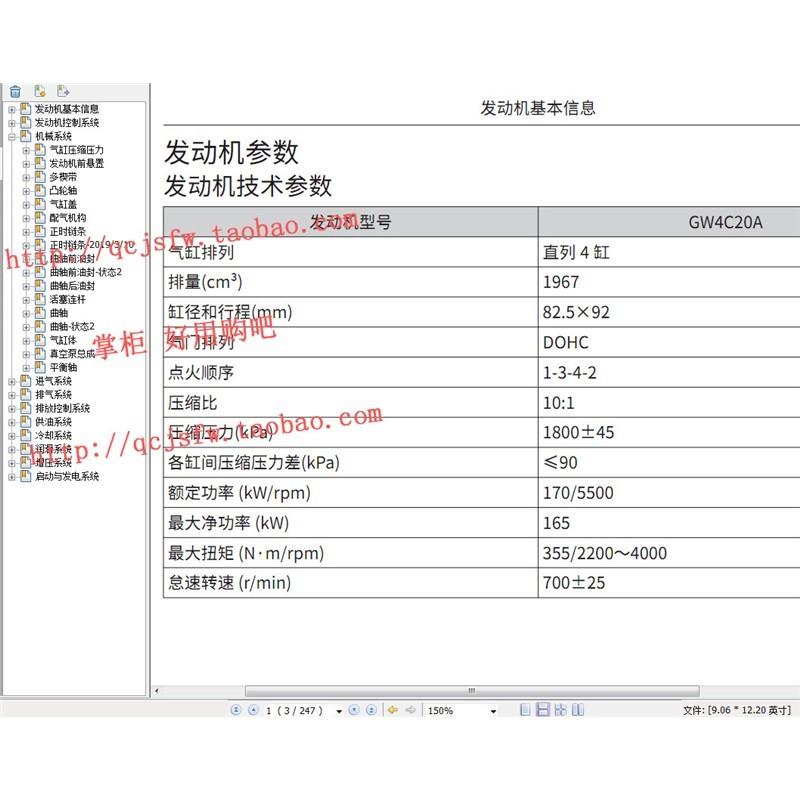This screenshot has width=800, height=800.
Task: Click the export document icon in sidebar toolbar
Action: (x=63, y=90)
